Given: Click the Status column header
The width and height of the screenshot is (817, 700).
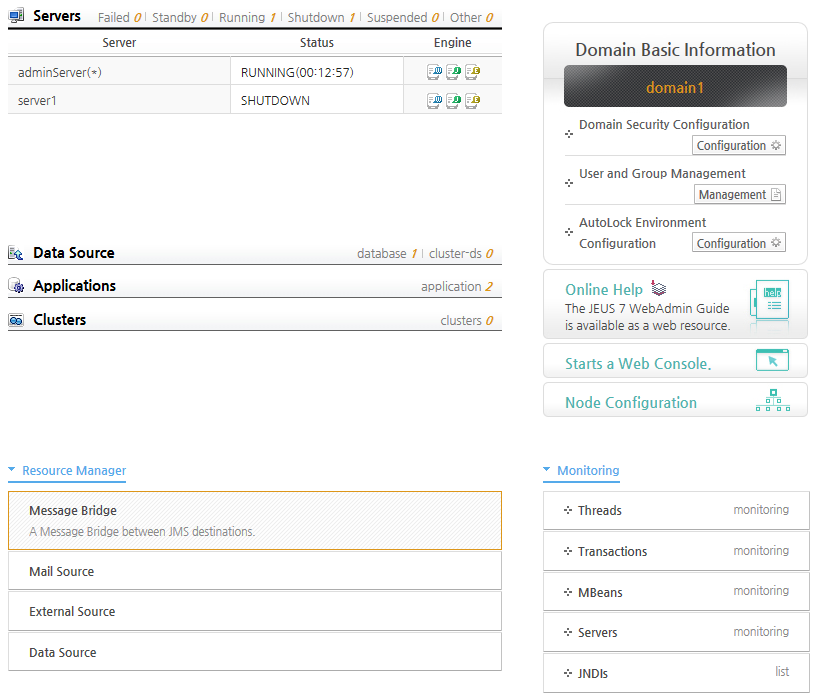Looking at the screenshot, I should click(317, 43).
